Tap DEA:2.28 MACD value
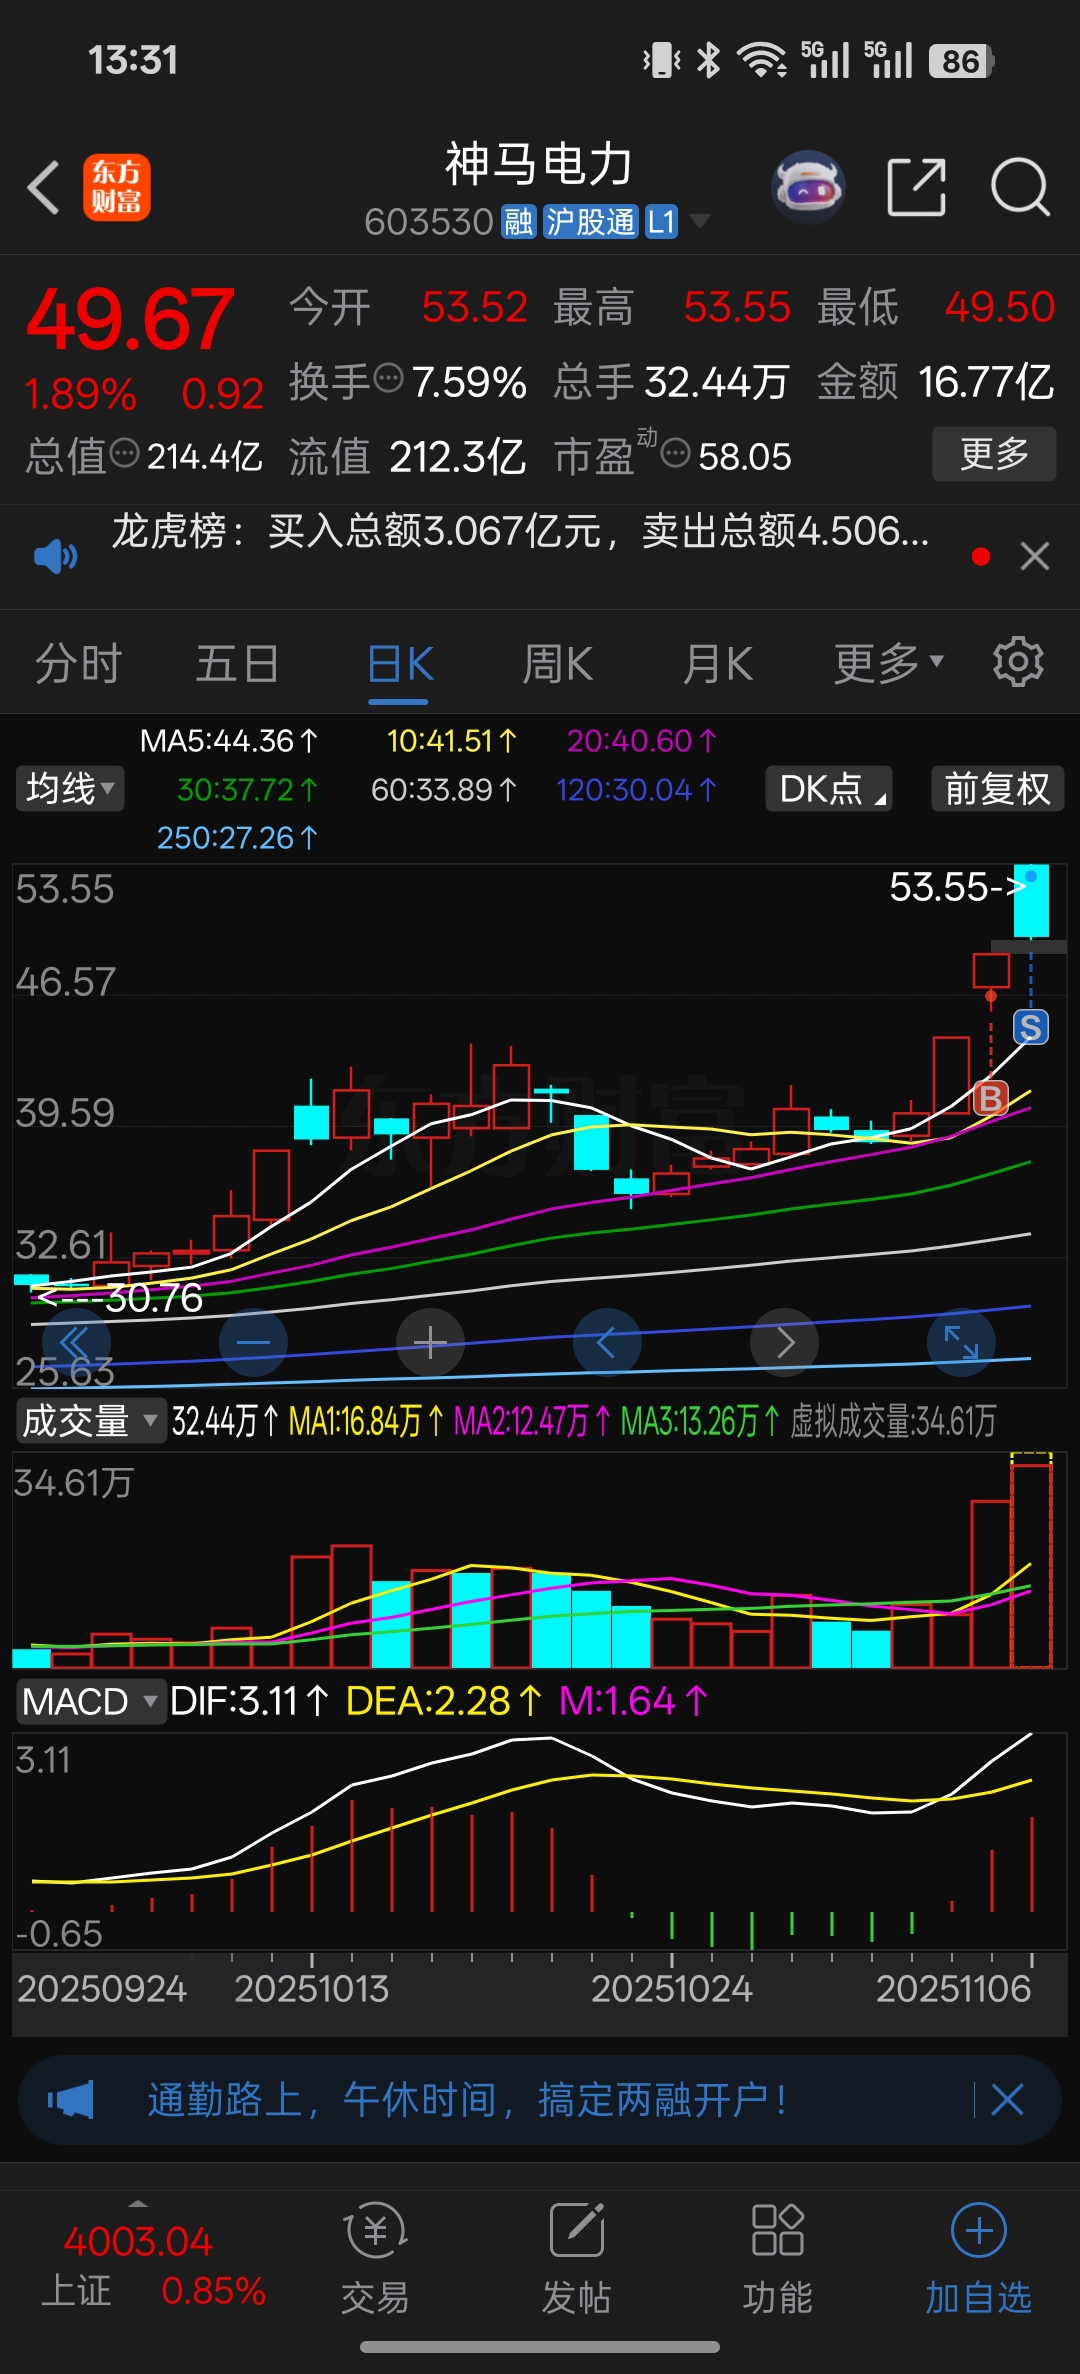This screenshot has height=2374, width=1080. pyautogui.click(x=444, y=1701)
